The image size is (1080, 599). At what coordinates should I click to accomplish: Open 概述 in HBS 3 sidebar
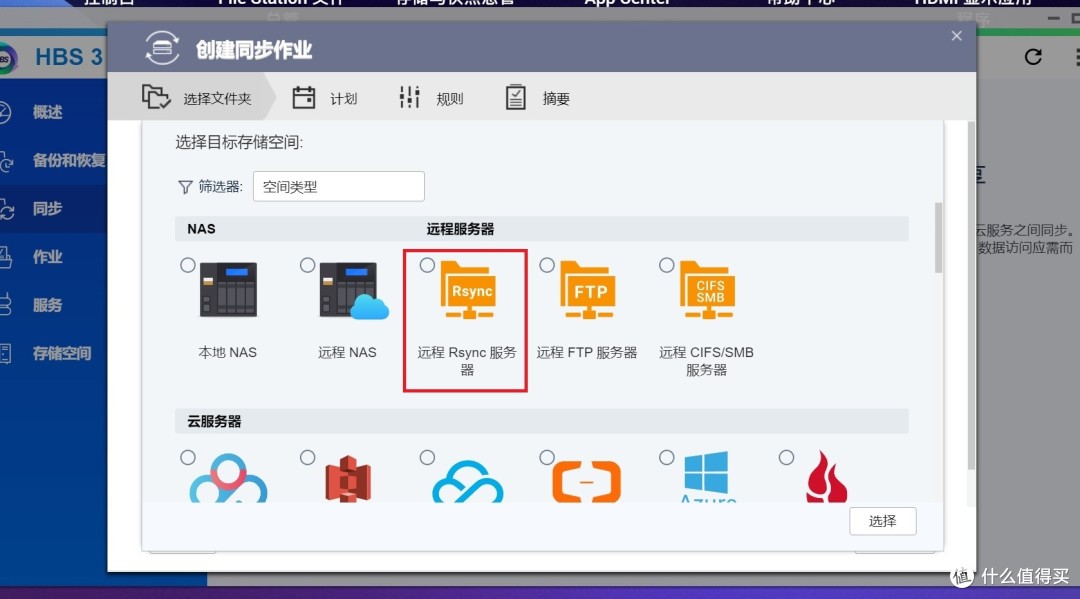47,112
